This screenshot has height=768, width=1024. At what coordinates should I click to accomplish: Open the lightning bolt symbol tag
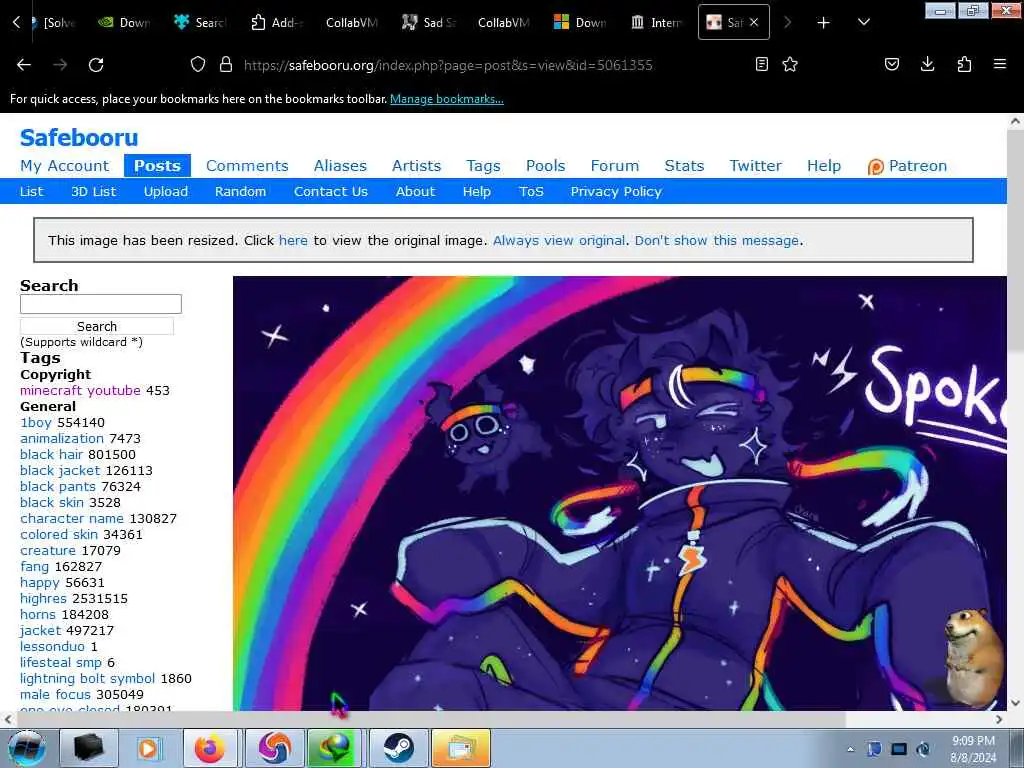pos(88,679)
